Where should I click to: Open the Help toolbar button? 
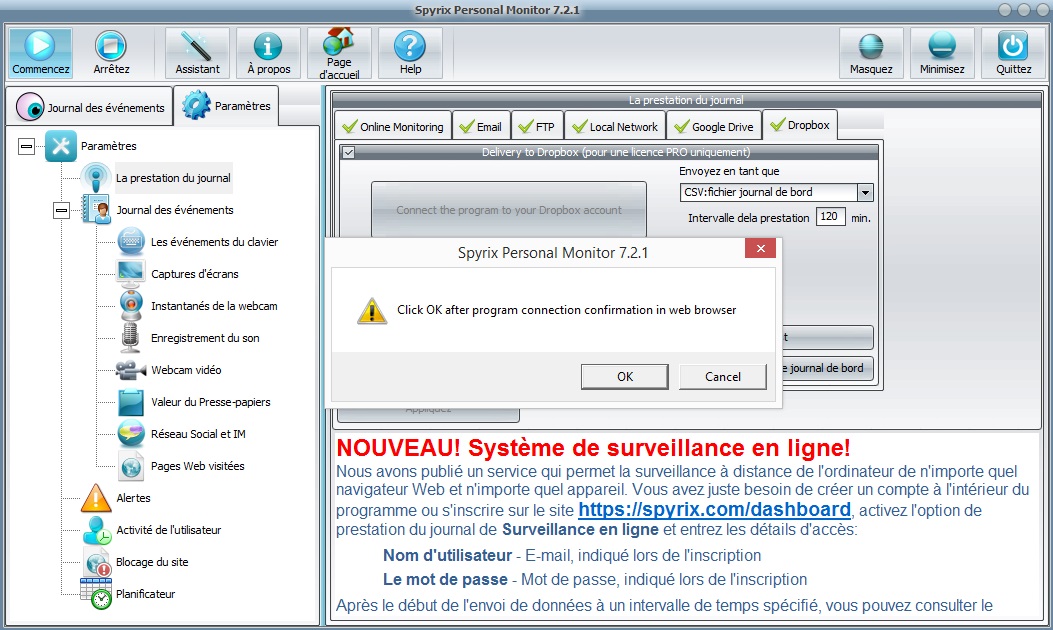[x=410, y=52]
